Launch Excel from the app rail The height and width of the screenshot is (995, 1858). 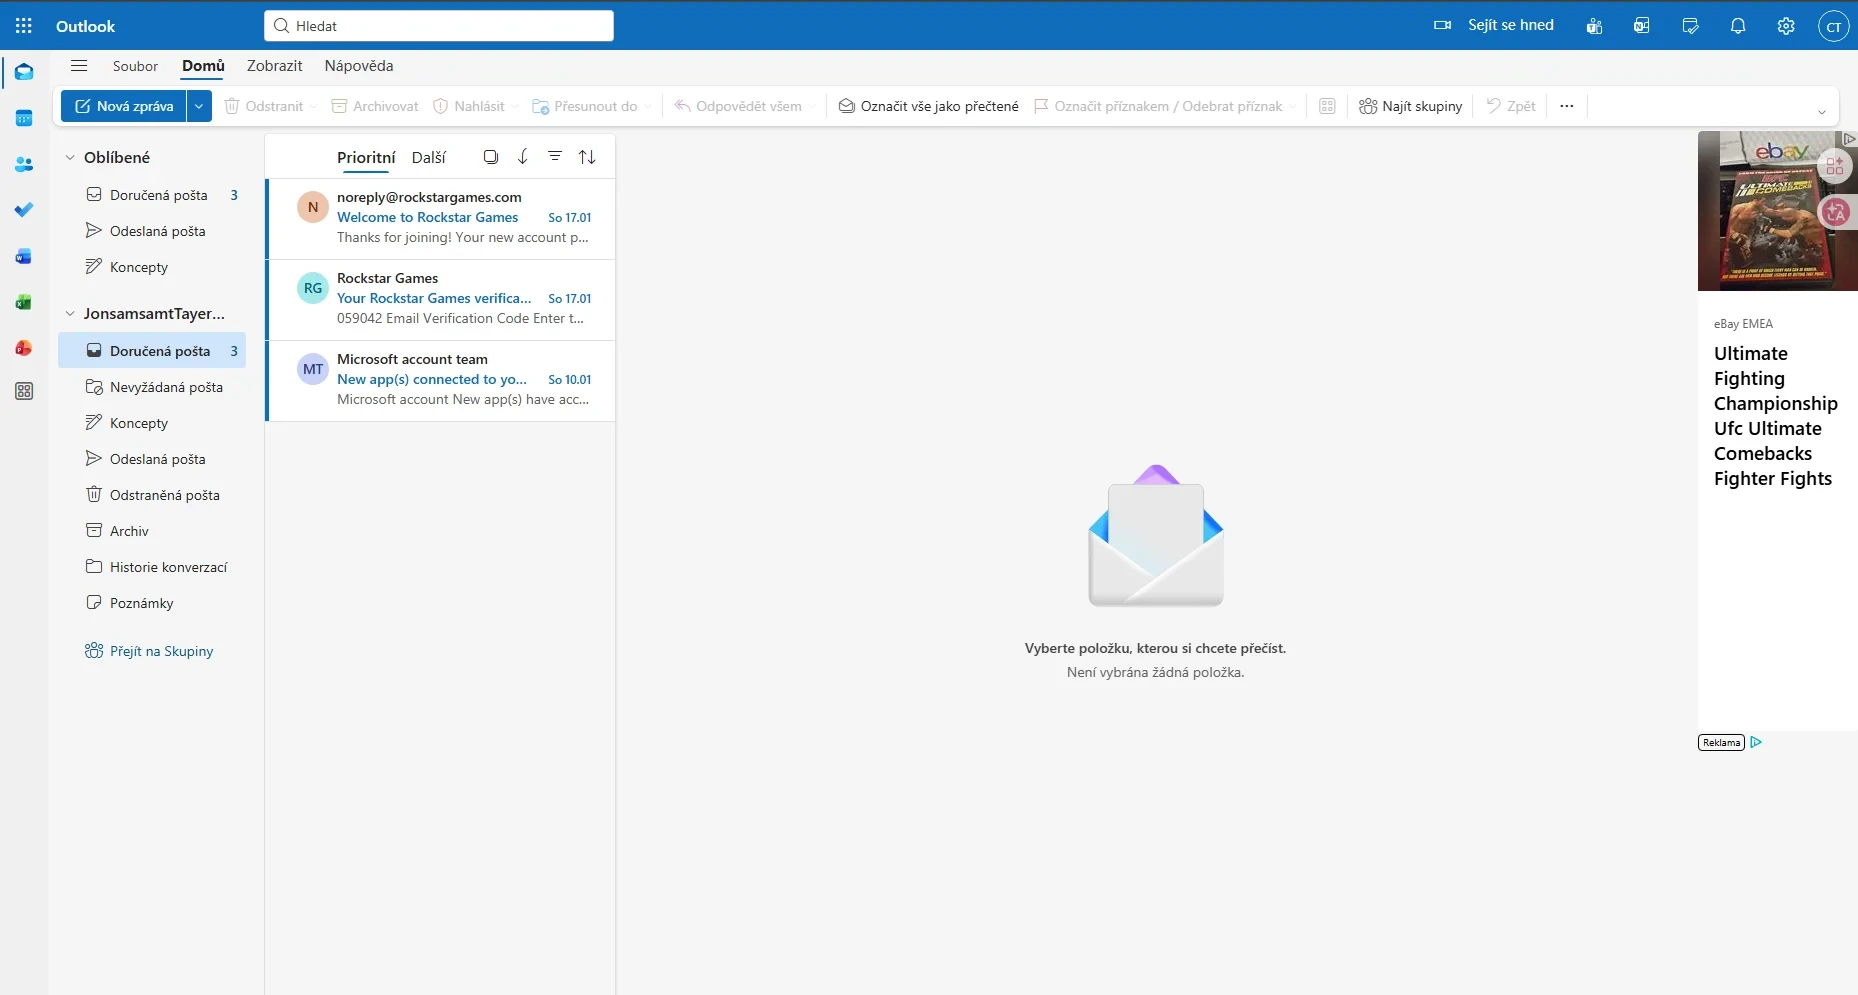(x=24, y=302)
